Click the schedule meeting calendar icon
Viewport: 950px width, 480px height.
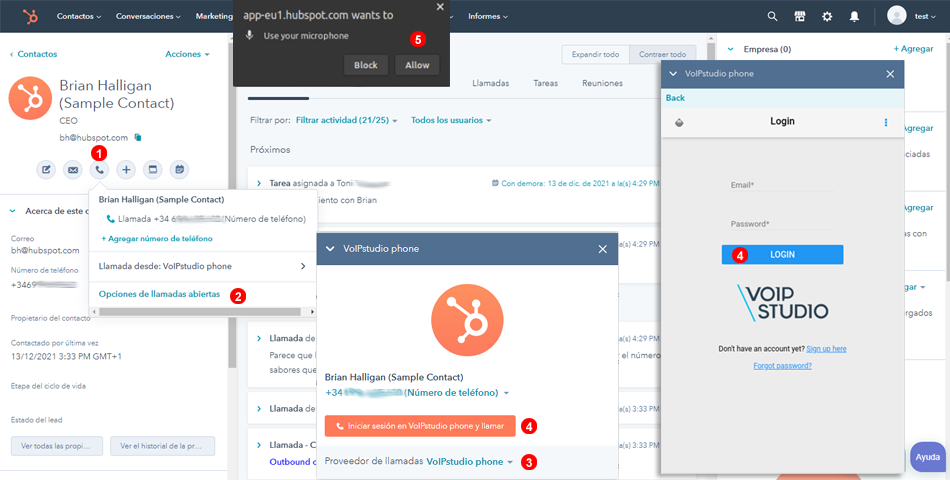(x=179, y=170)
